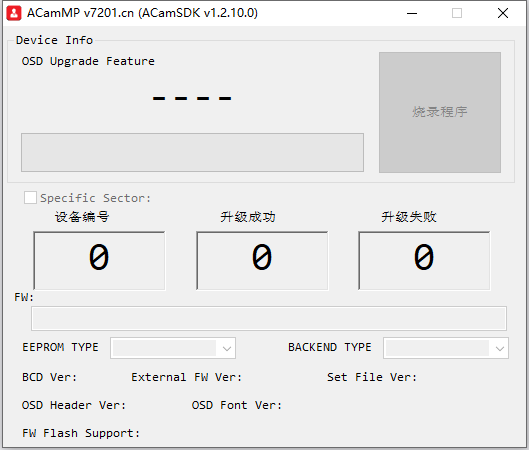Viewport: 529px width, 450px height.
Task: Click the BCD Ver label
Action: tap(50, 377)
